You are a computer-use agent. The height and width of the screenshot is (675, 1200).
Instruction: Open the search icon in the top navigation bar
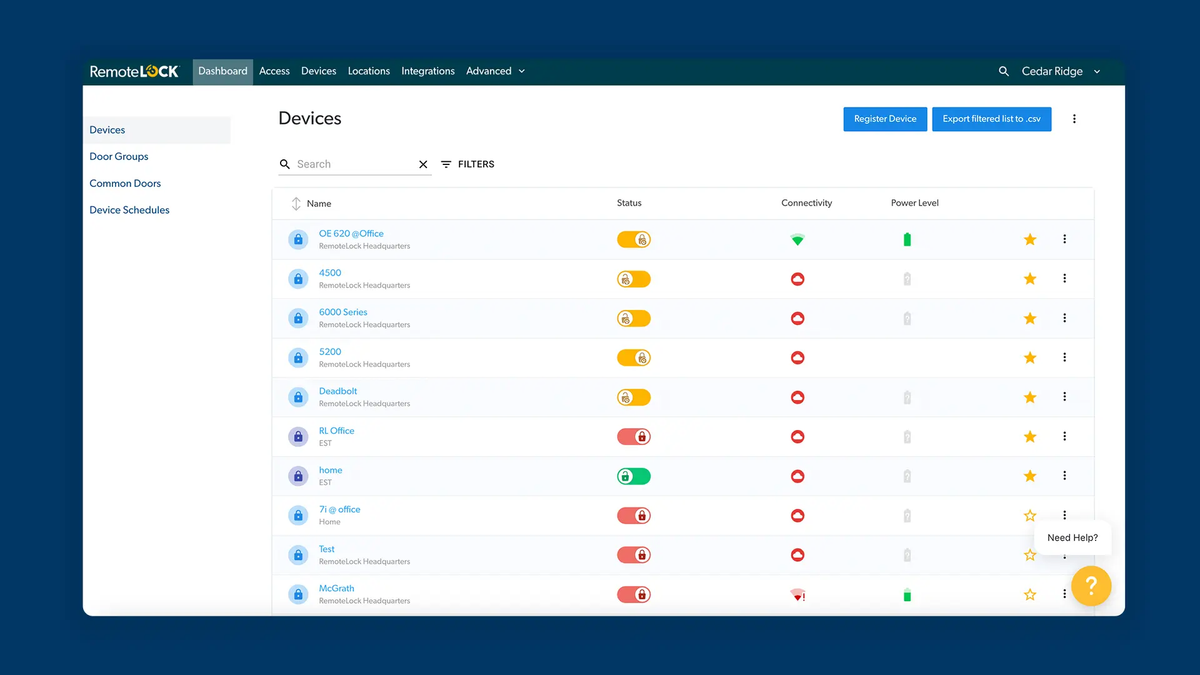click(1003, 71)
